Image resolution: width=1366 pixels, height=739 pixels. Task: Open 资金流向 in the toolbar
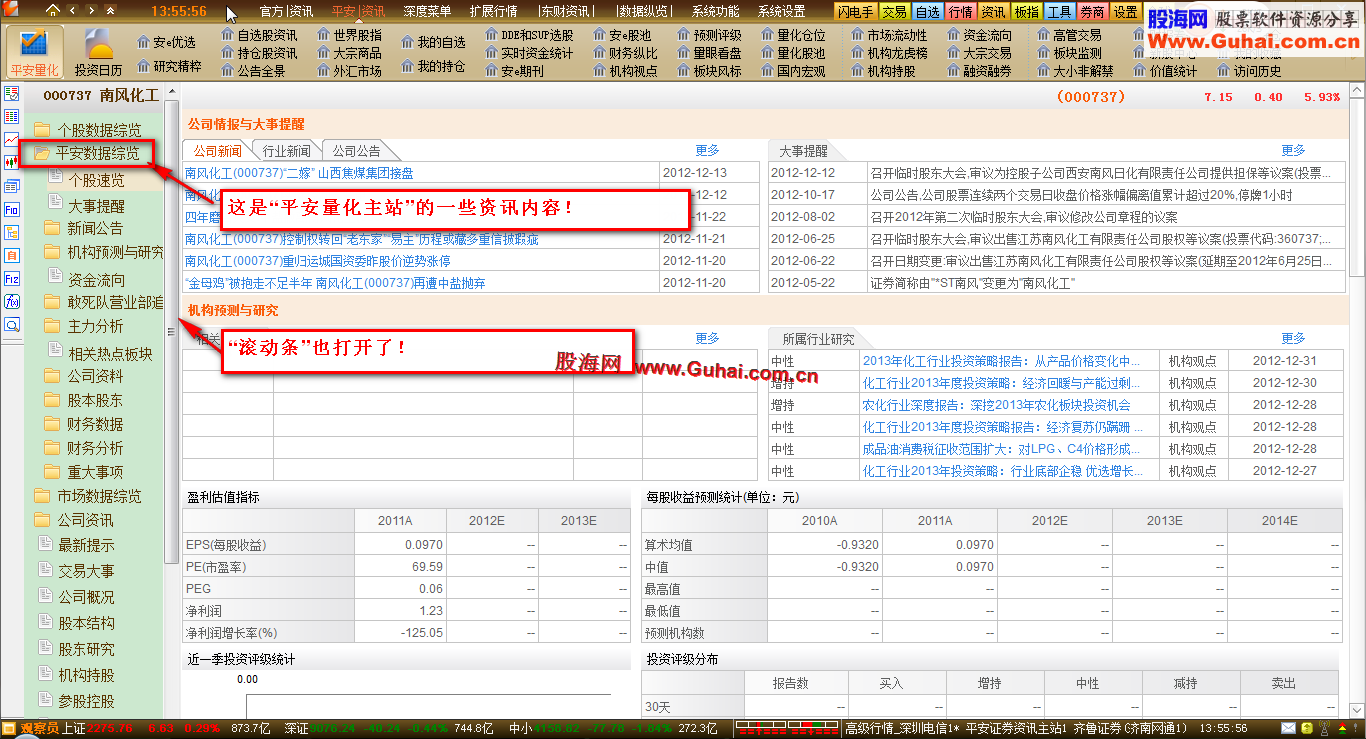coord(979,35)
